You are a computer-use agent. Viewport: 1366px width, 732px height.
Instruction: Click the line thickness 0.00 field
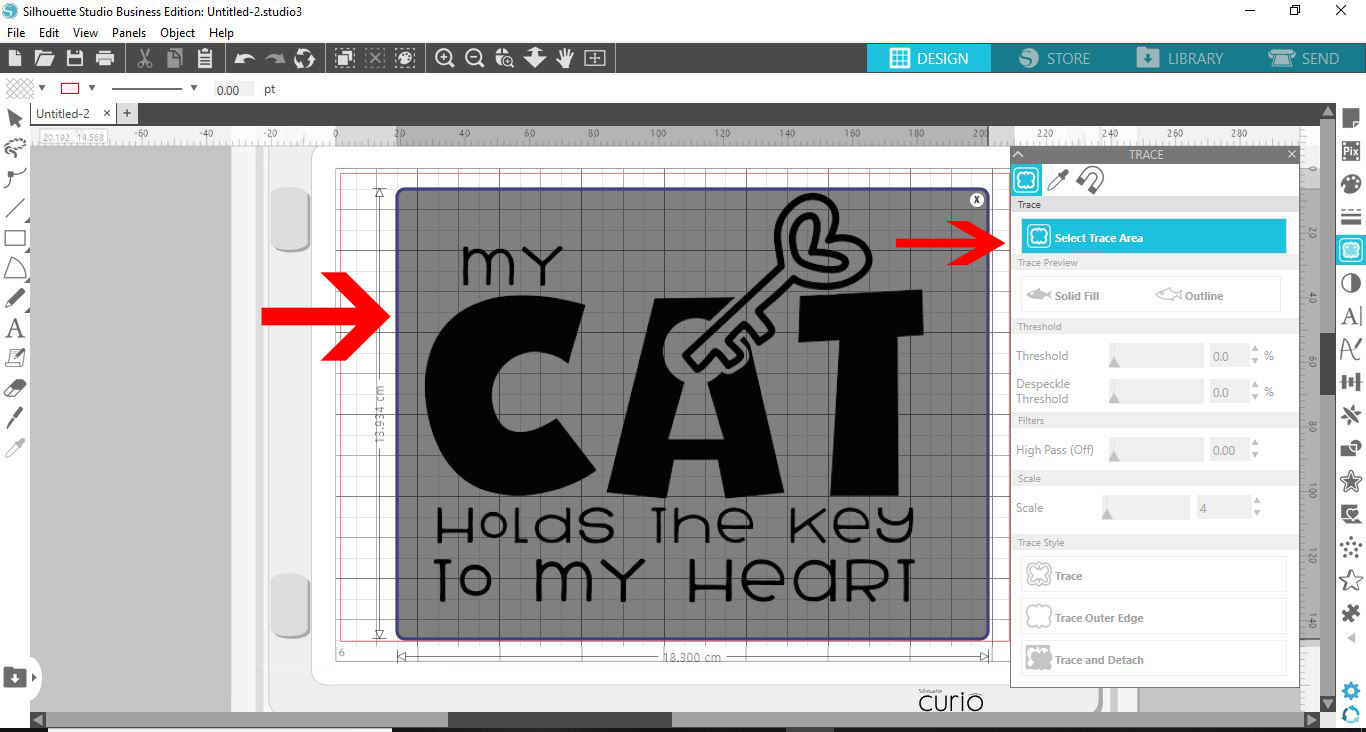coord(233,90)
